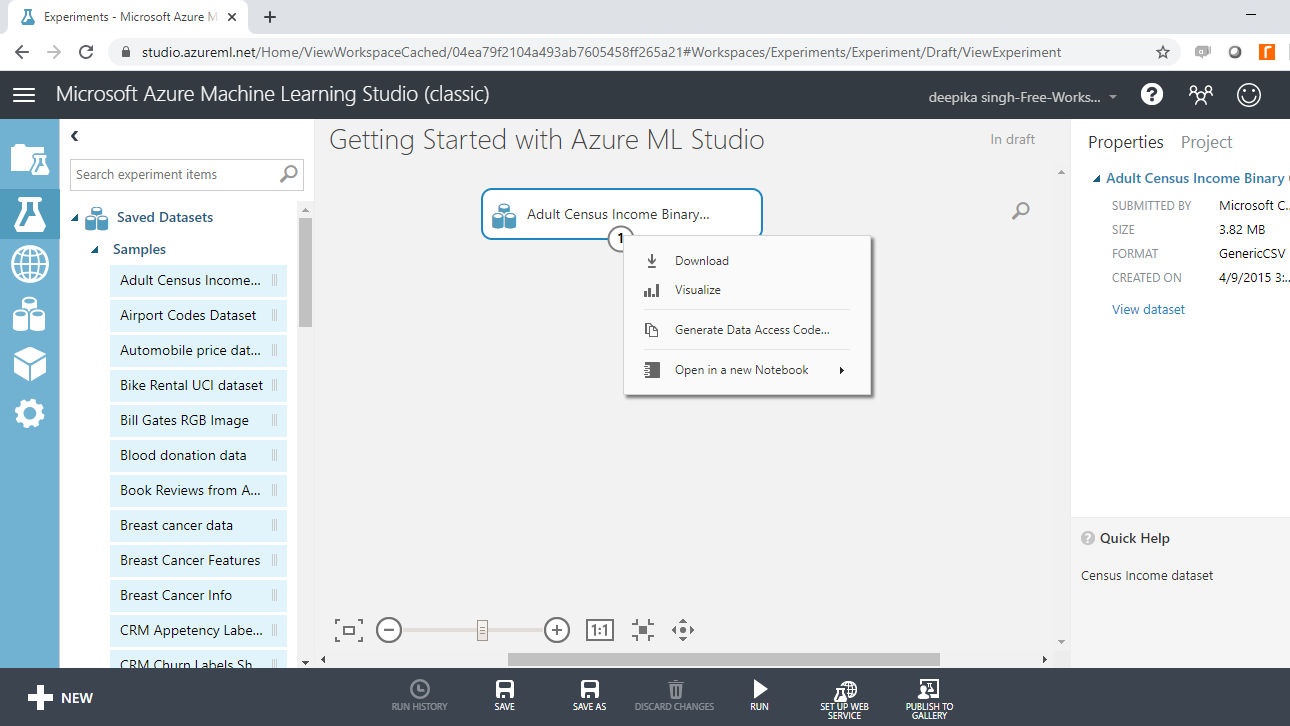Click Discard Changes trash icon
Viewport: 1290px width, 726px height.
675,695
